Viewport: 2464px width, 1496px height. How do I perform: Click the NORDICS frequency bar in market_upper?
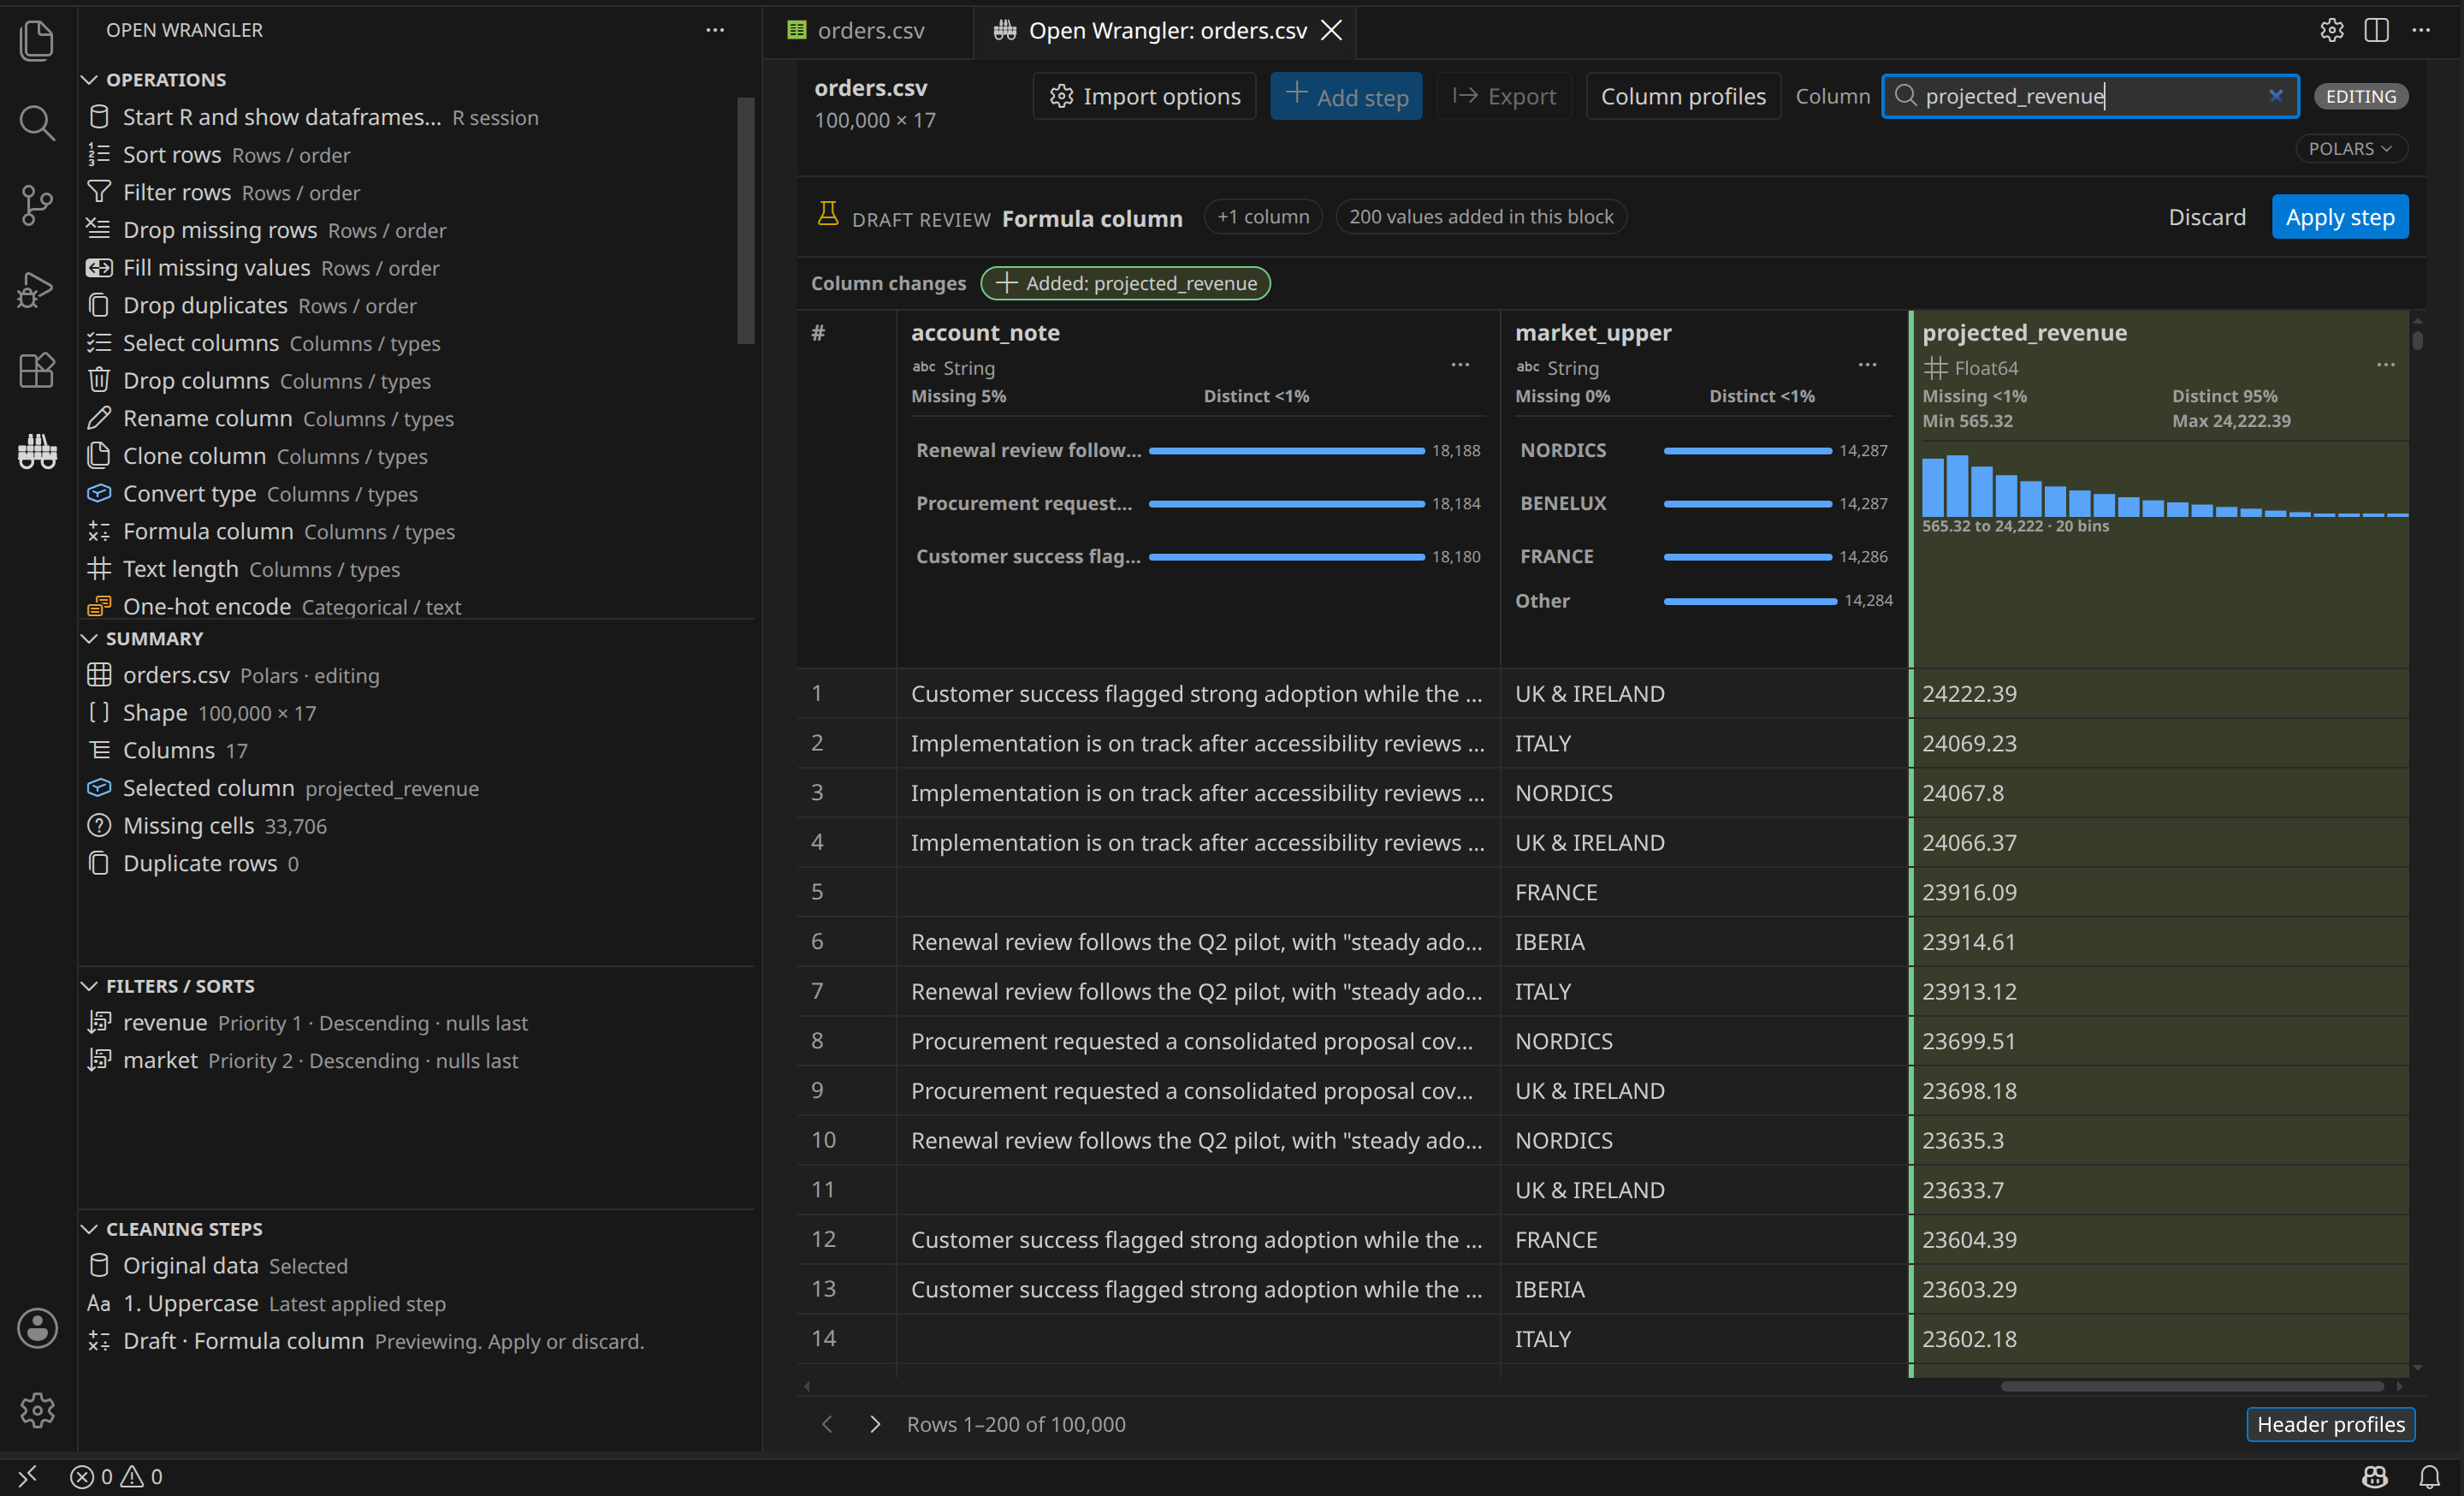pos(1747,451)
